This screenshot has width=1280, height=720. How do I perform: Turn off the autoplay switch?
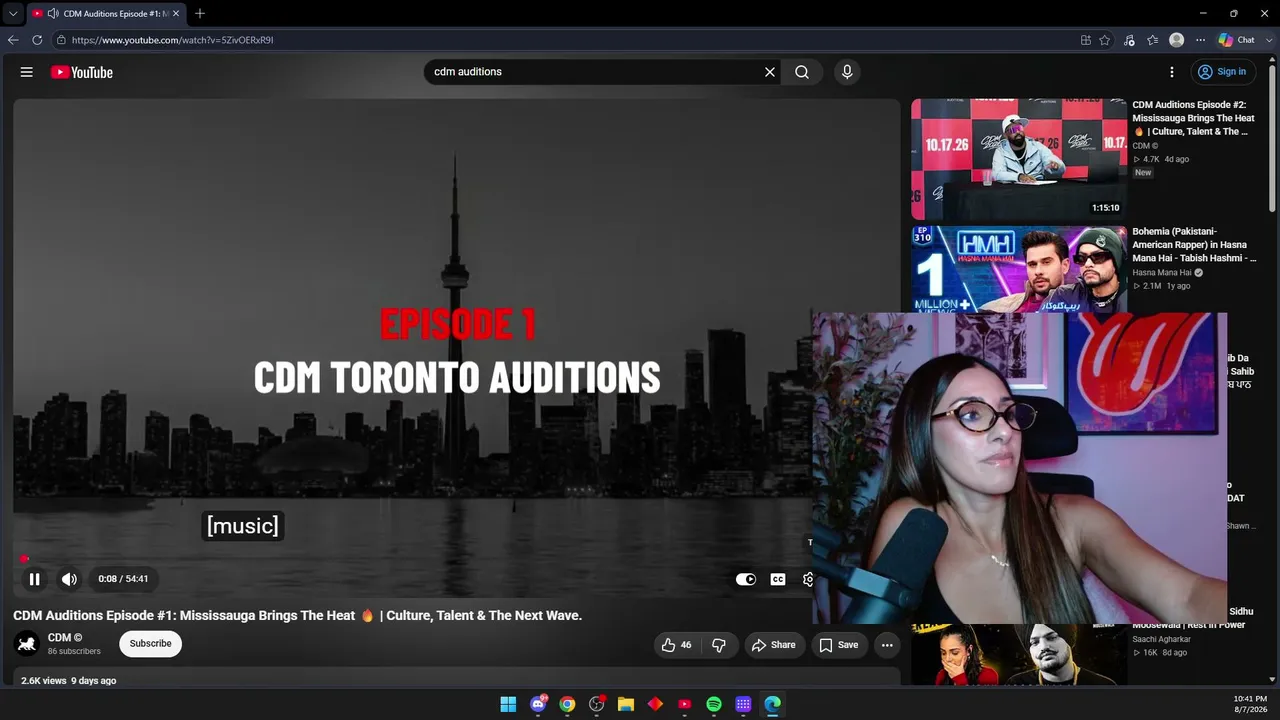point(746,579)
